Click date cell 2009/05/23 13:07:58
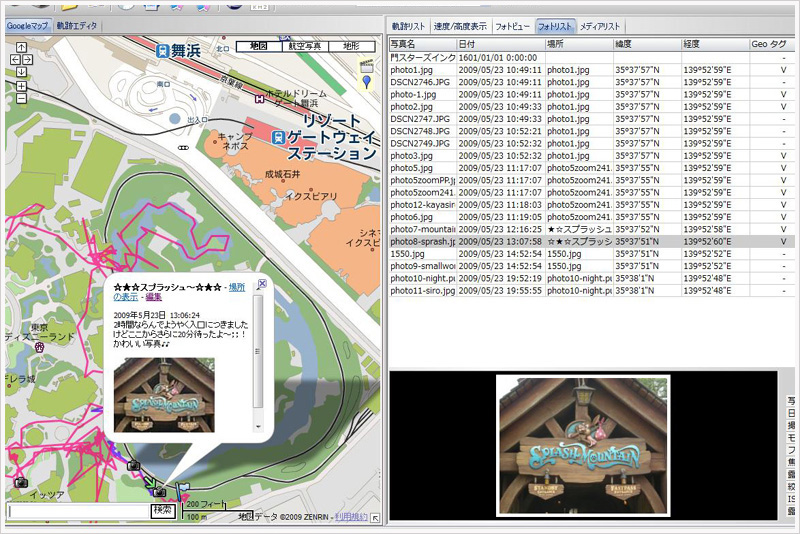 point(500,241)
